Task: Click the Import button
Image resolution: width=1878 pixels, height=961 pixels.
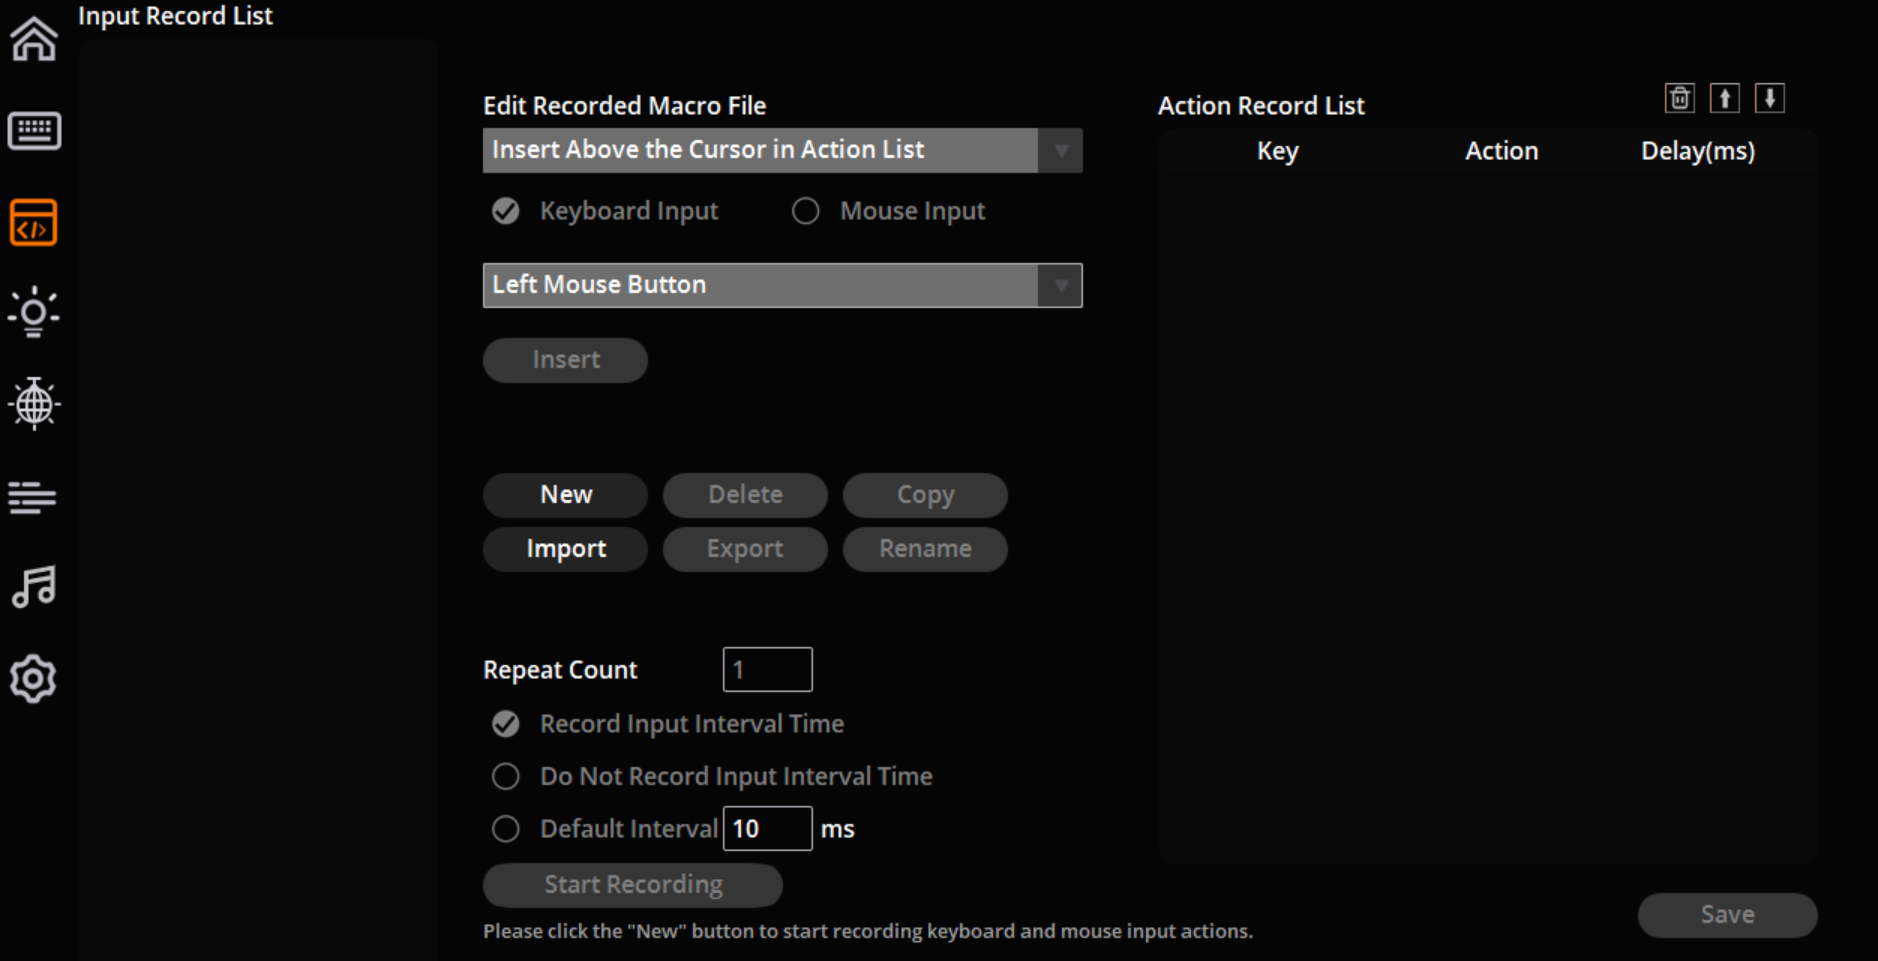Action: [565, 549]
